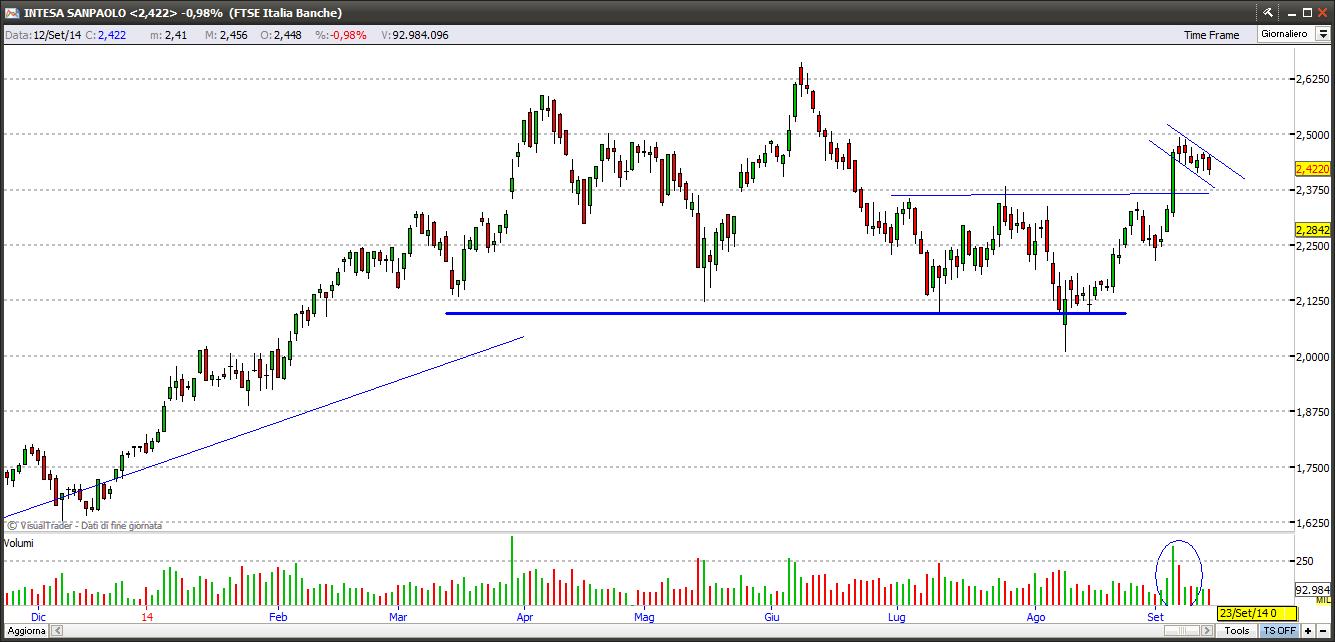Click the Apr month axis label
Viewport: 1335px width, 642px height.
(526, 617)
